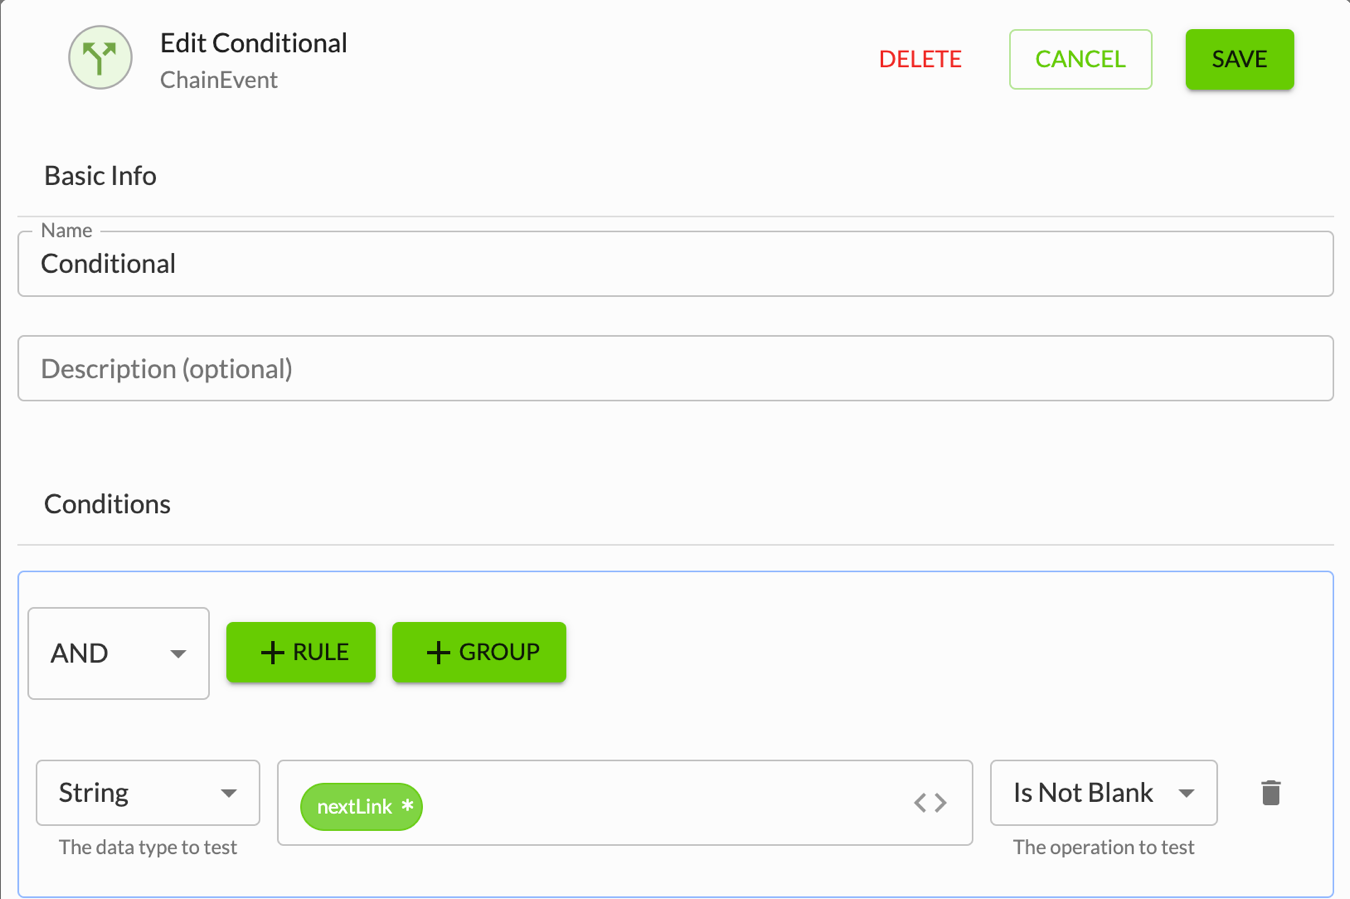Save the conditional
The image size is (1350, 899).
click(x=1239, y=59)
